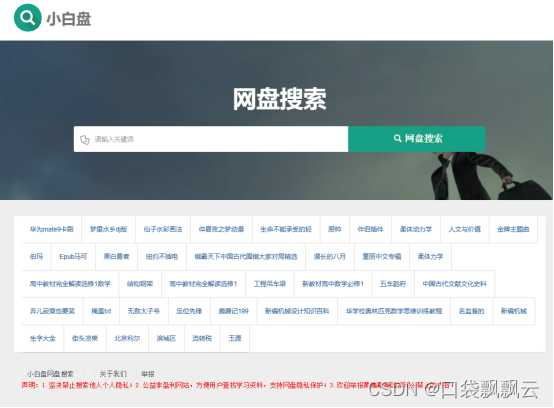Click the 高中教材完全解读选修1 tag without 数学
The image size is (554, 408).
coord(203,284)
